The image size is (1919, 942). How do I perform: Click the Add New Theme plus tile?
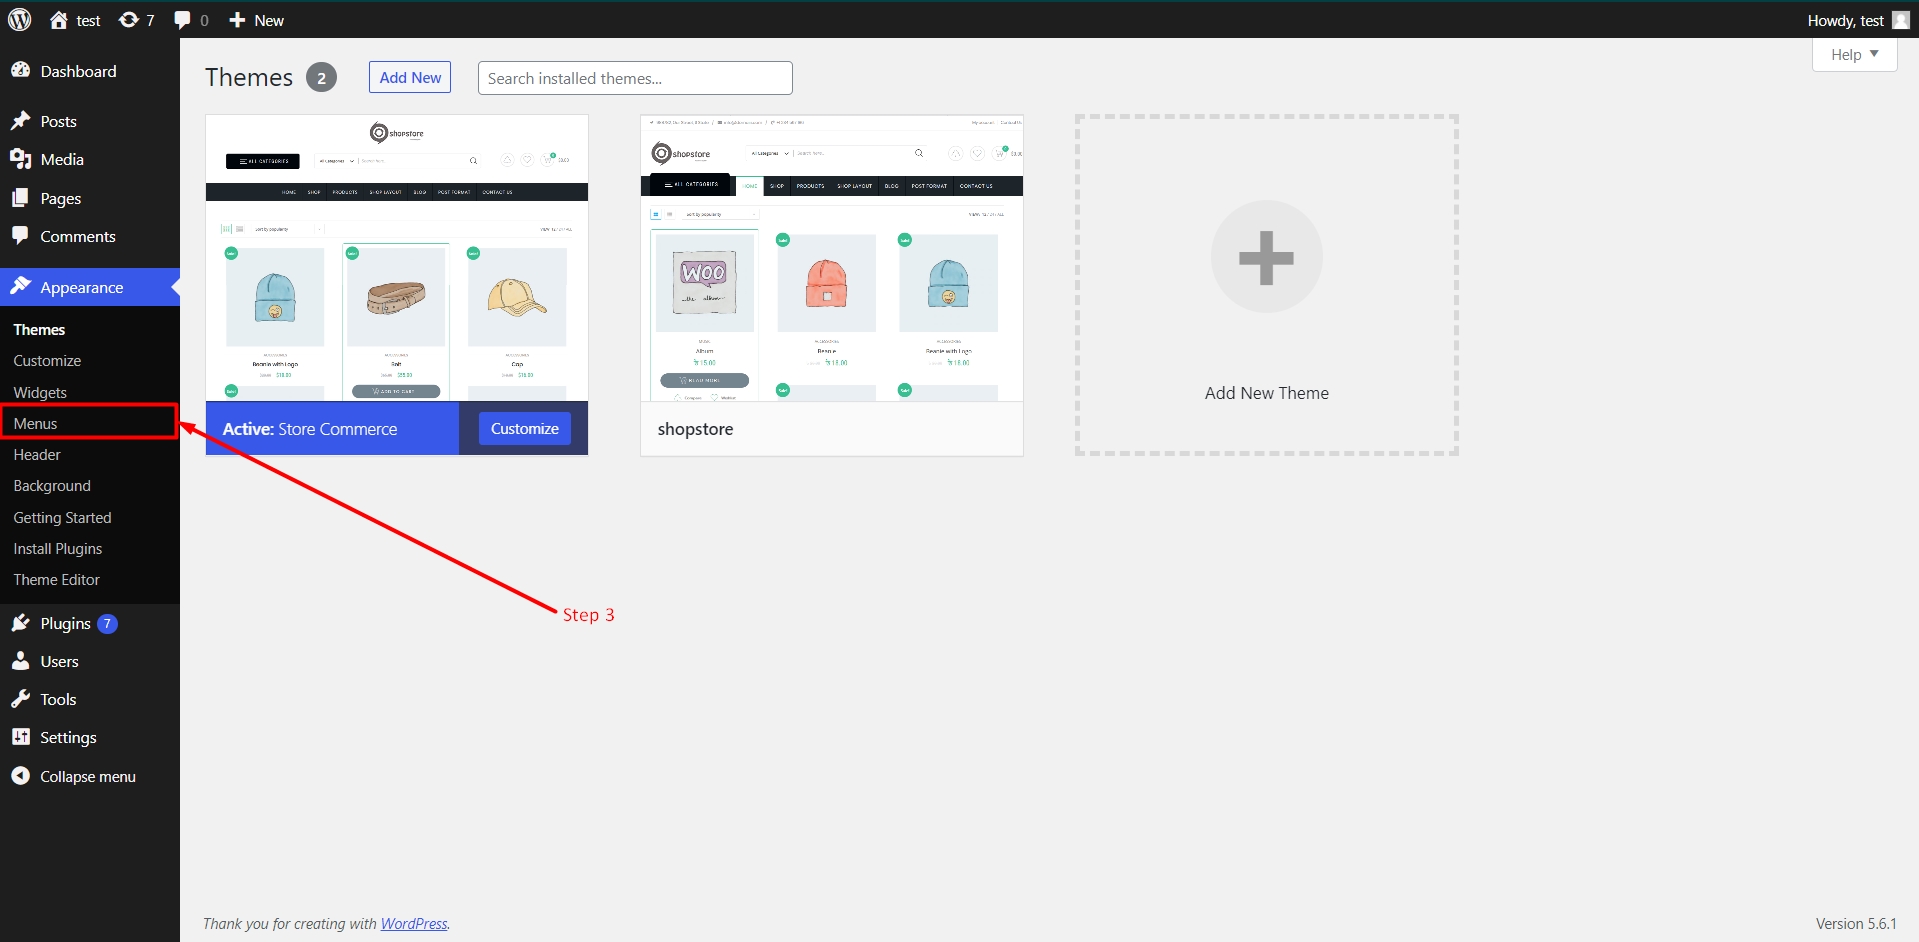click(1267, 285)
